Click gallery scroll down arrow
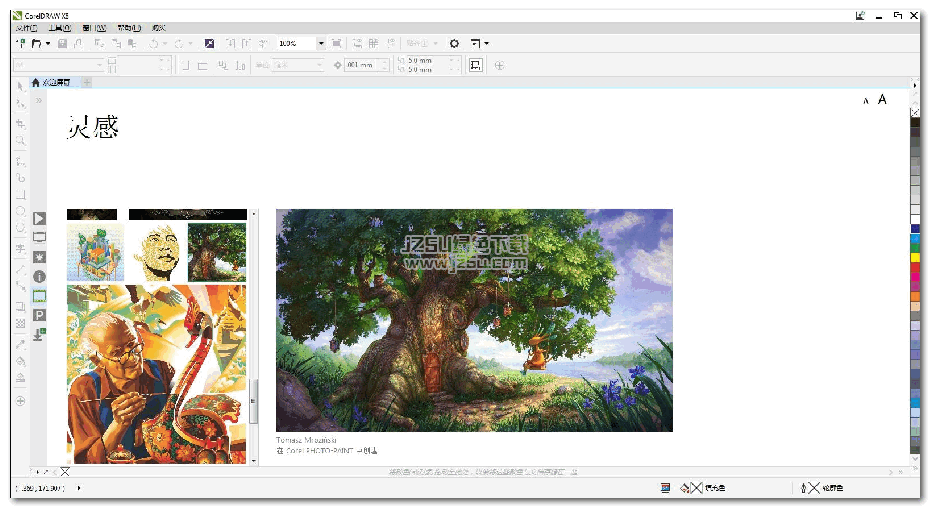This screenshot has height=509, width=931. pyautogui.click(x=254, y=461)
